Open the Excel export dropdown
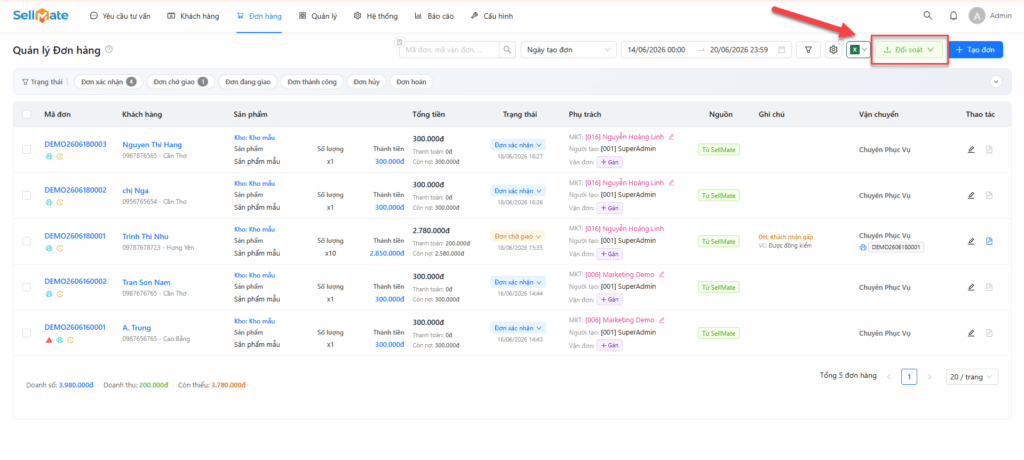 tap(858, 50)
